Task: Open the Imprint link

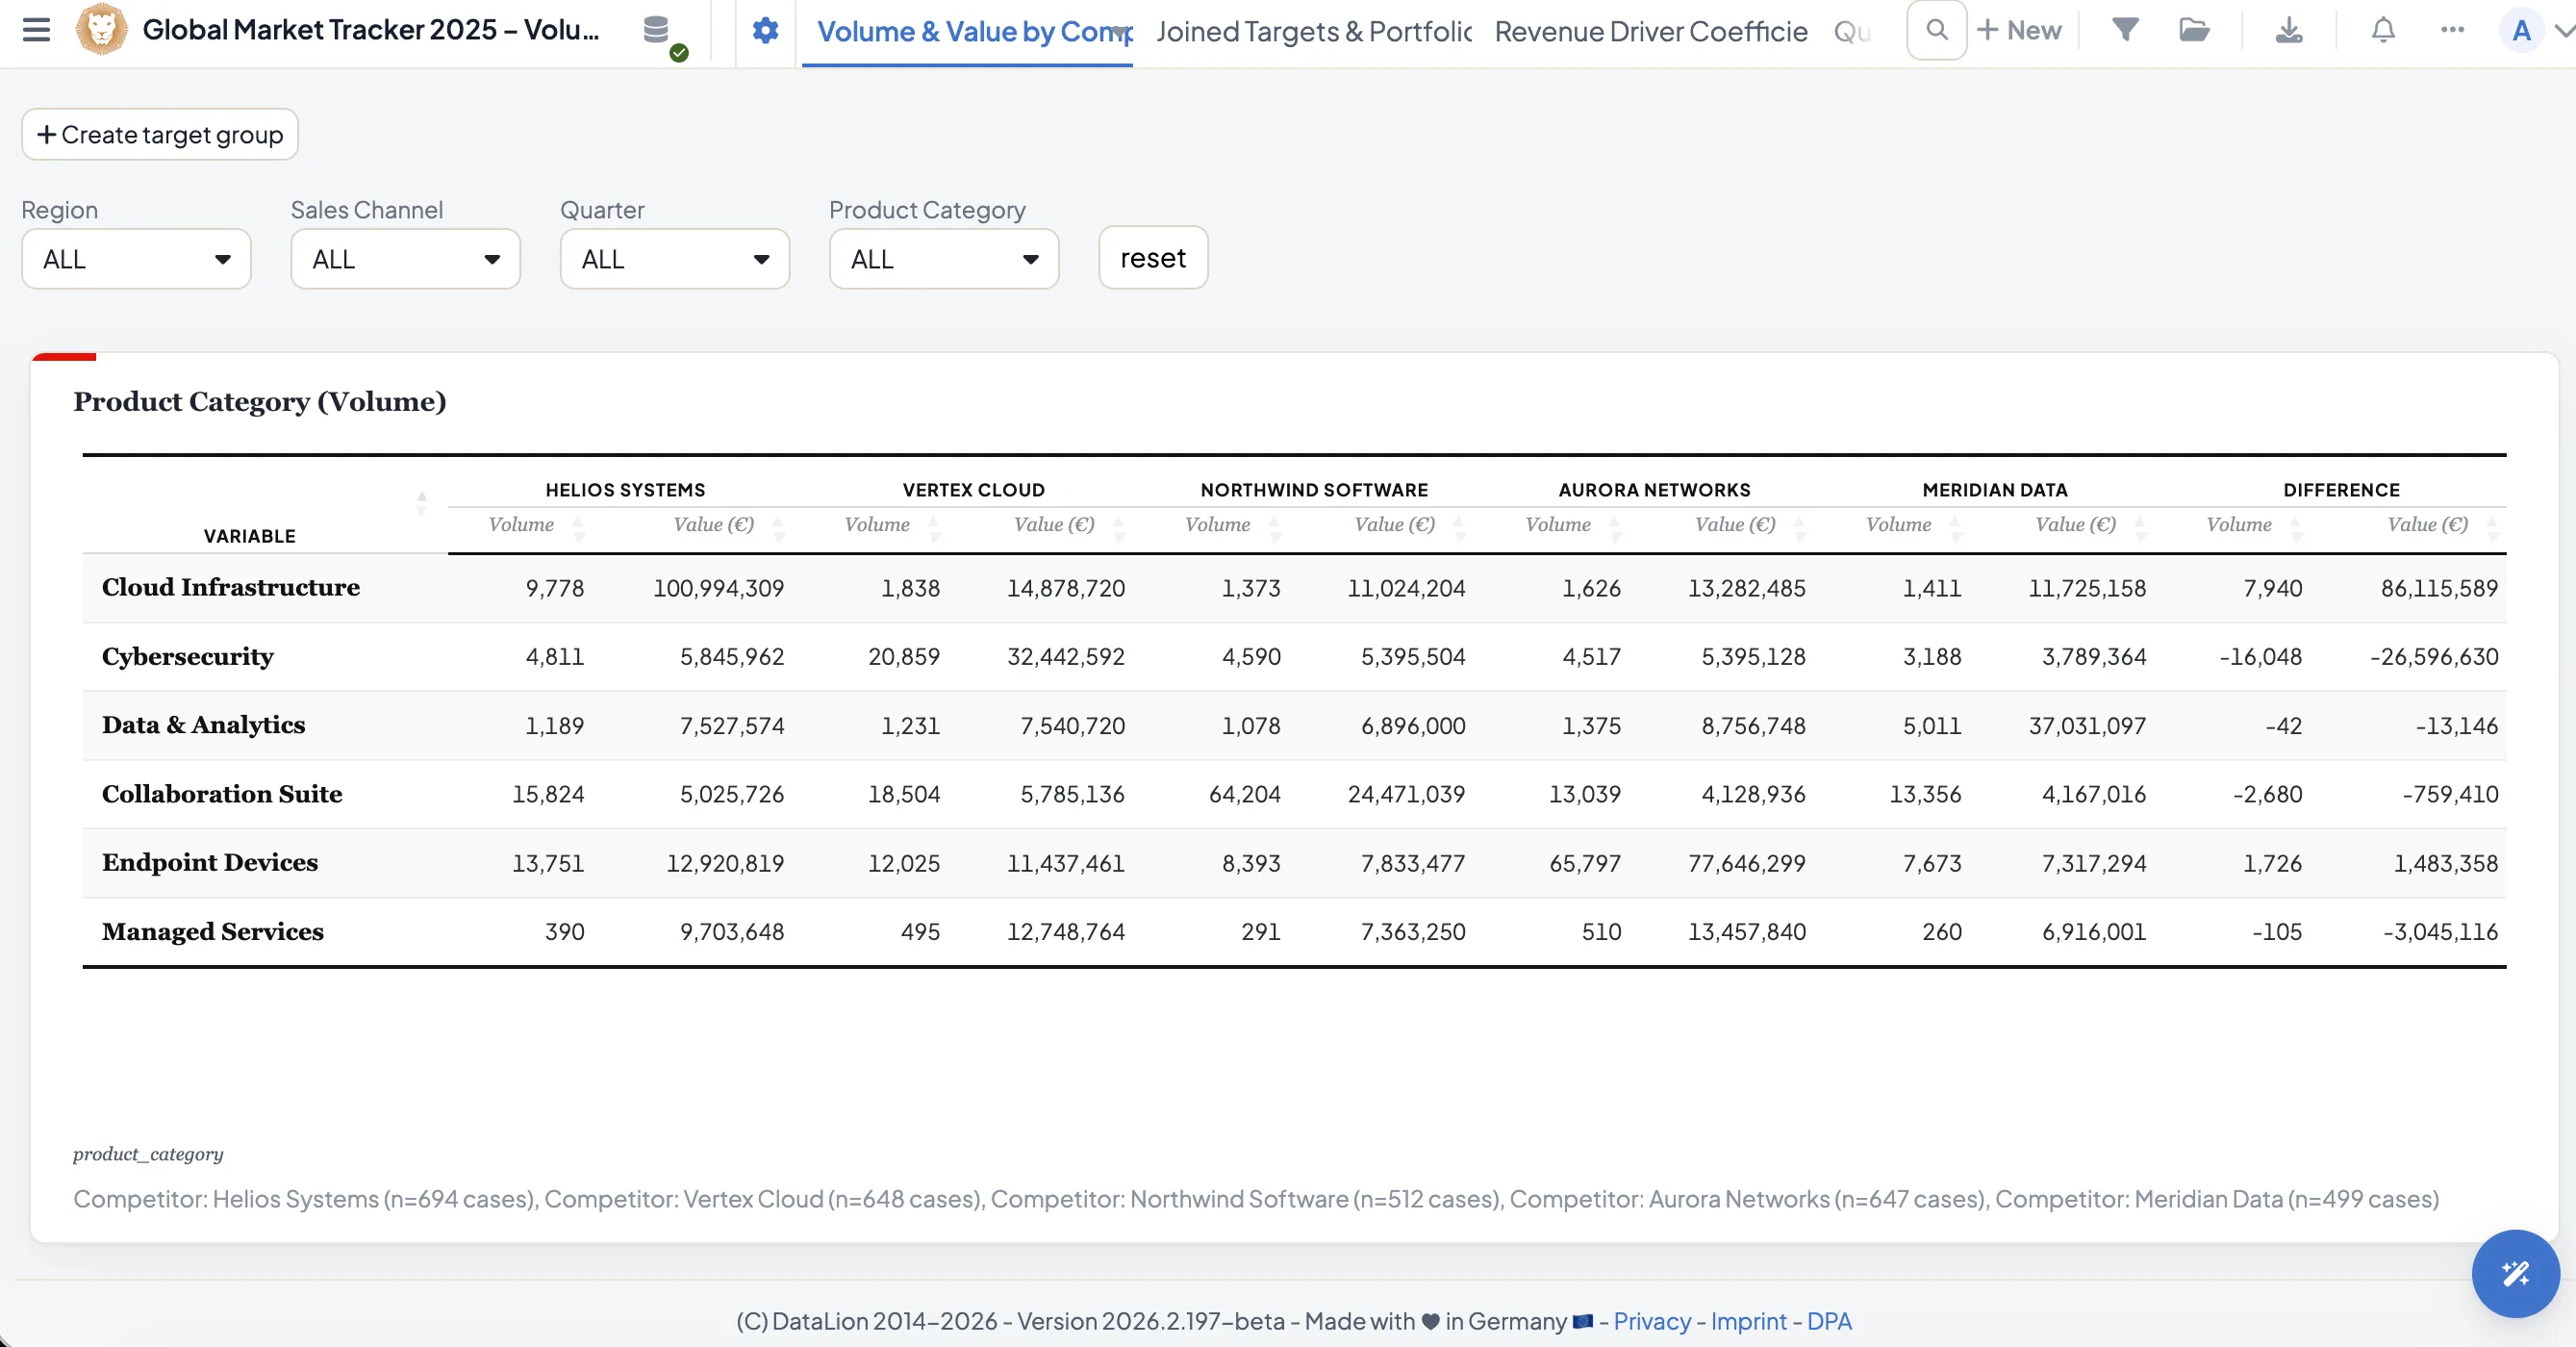Action: click(x=1748, y=1321)
